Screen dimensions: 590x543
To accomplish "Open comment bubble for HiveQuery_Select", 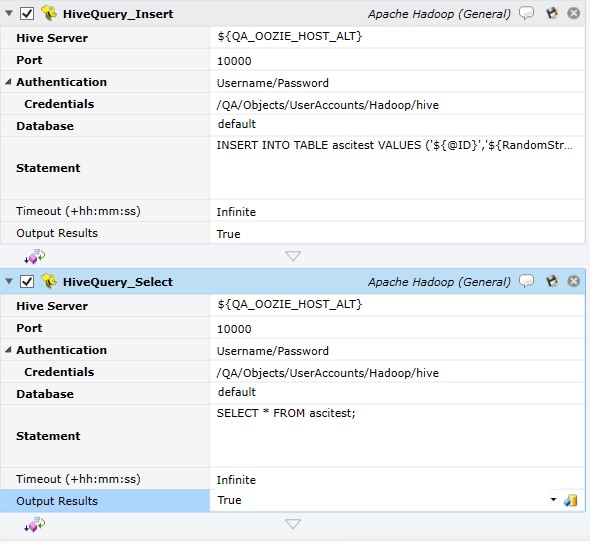I will coord(526,281).
